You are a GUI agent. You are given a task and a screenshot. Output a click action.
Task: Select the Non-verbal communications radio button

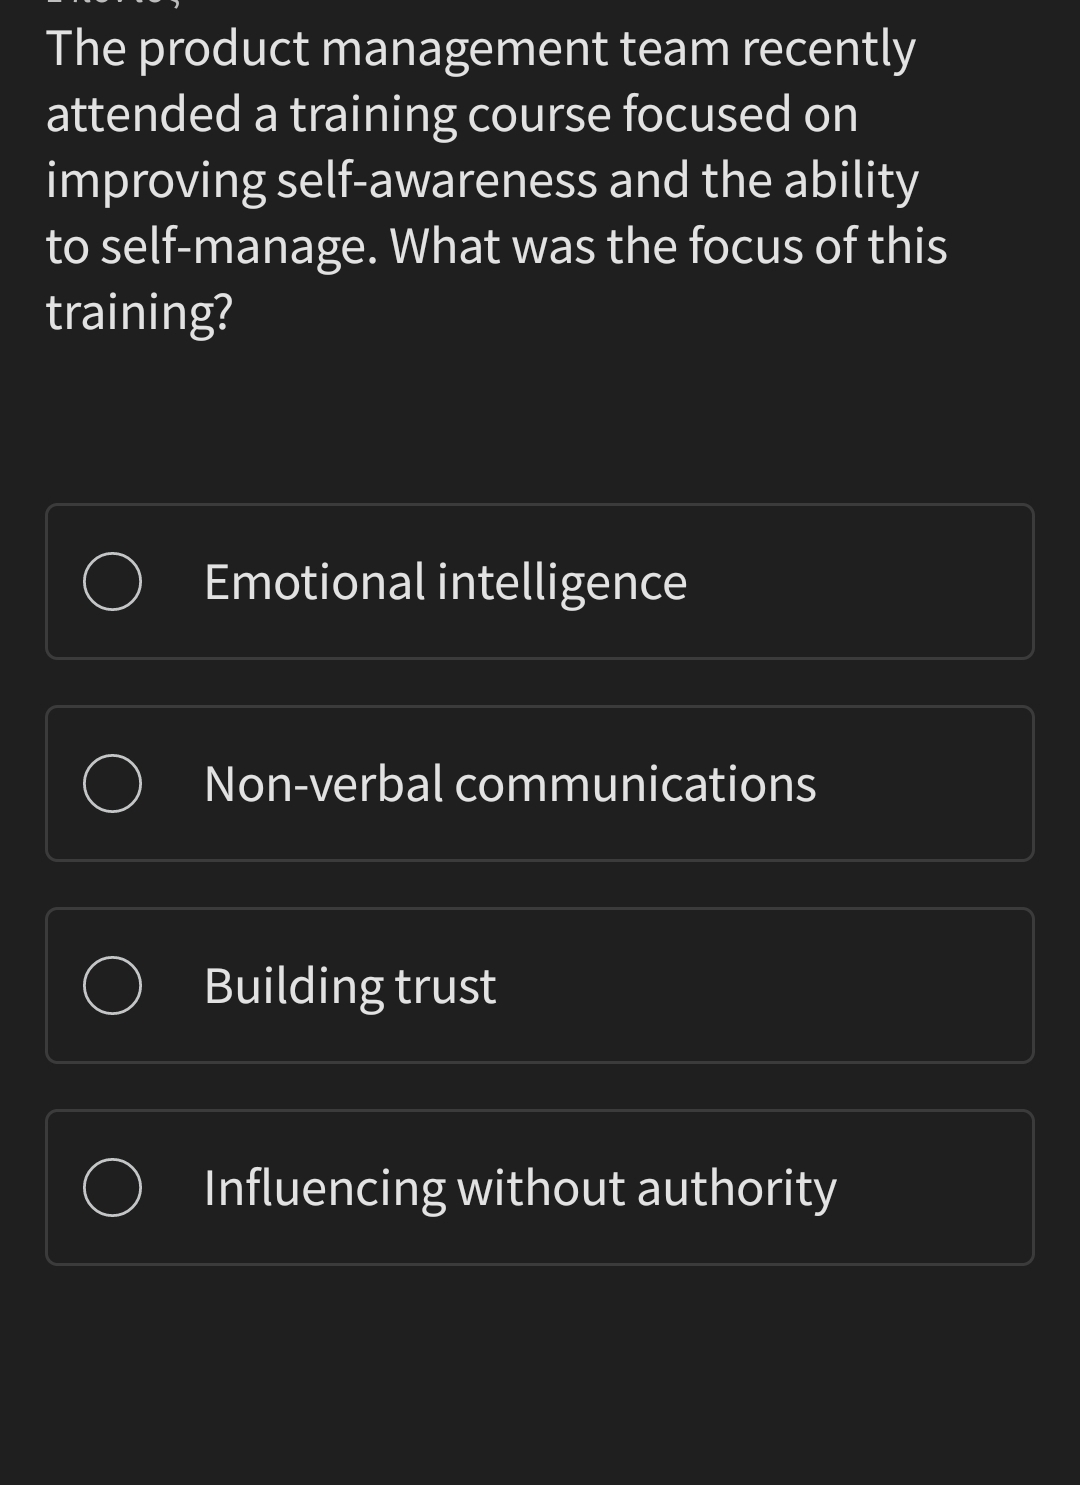tap(113, 784)
